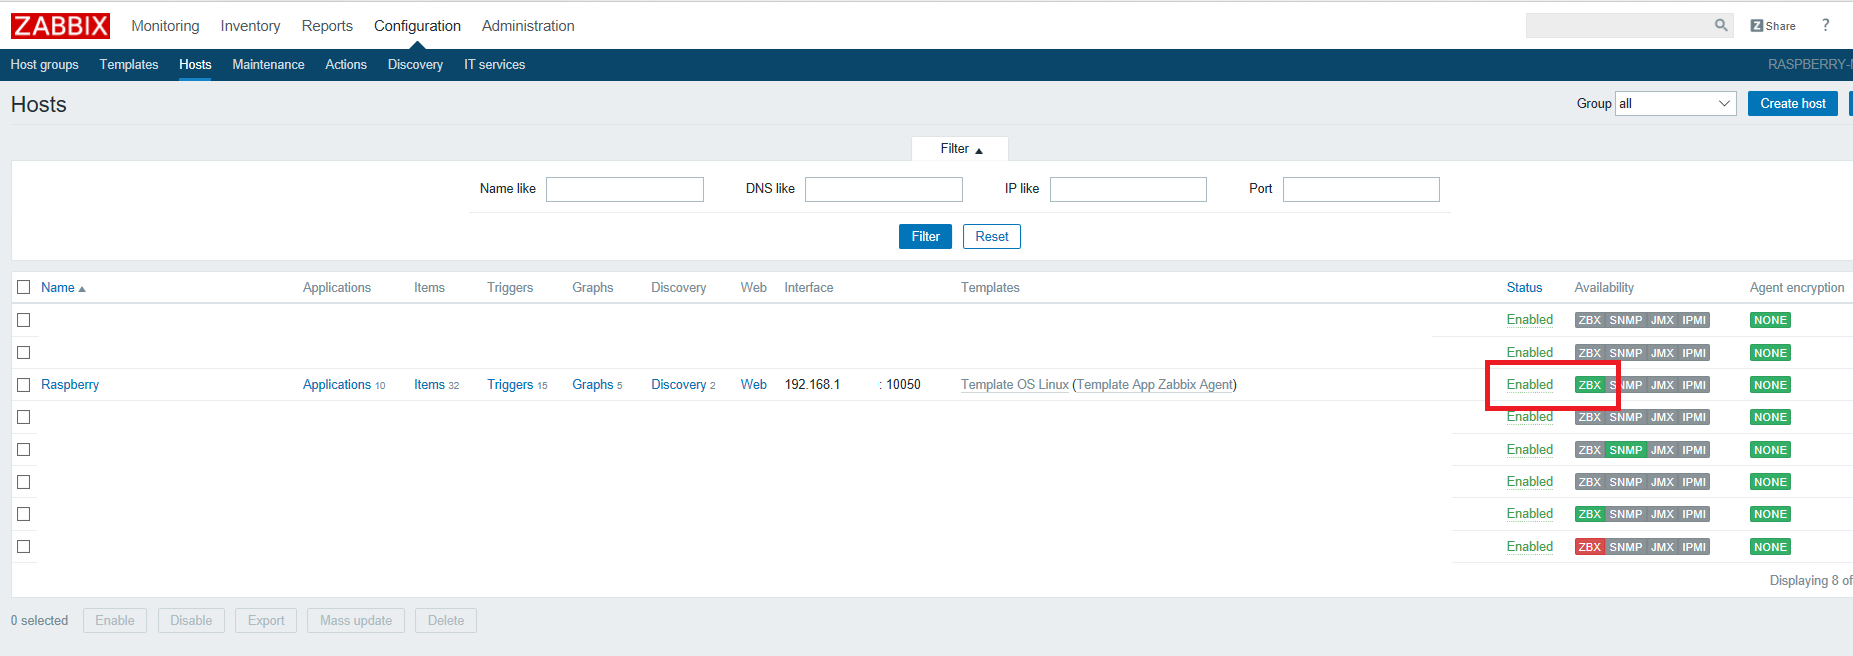Viewport: 1853px width, 656px height.
Task: Click the 10050 port value
Action: [x=903, y=385]
